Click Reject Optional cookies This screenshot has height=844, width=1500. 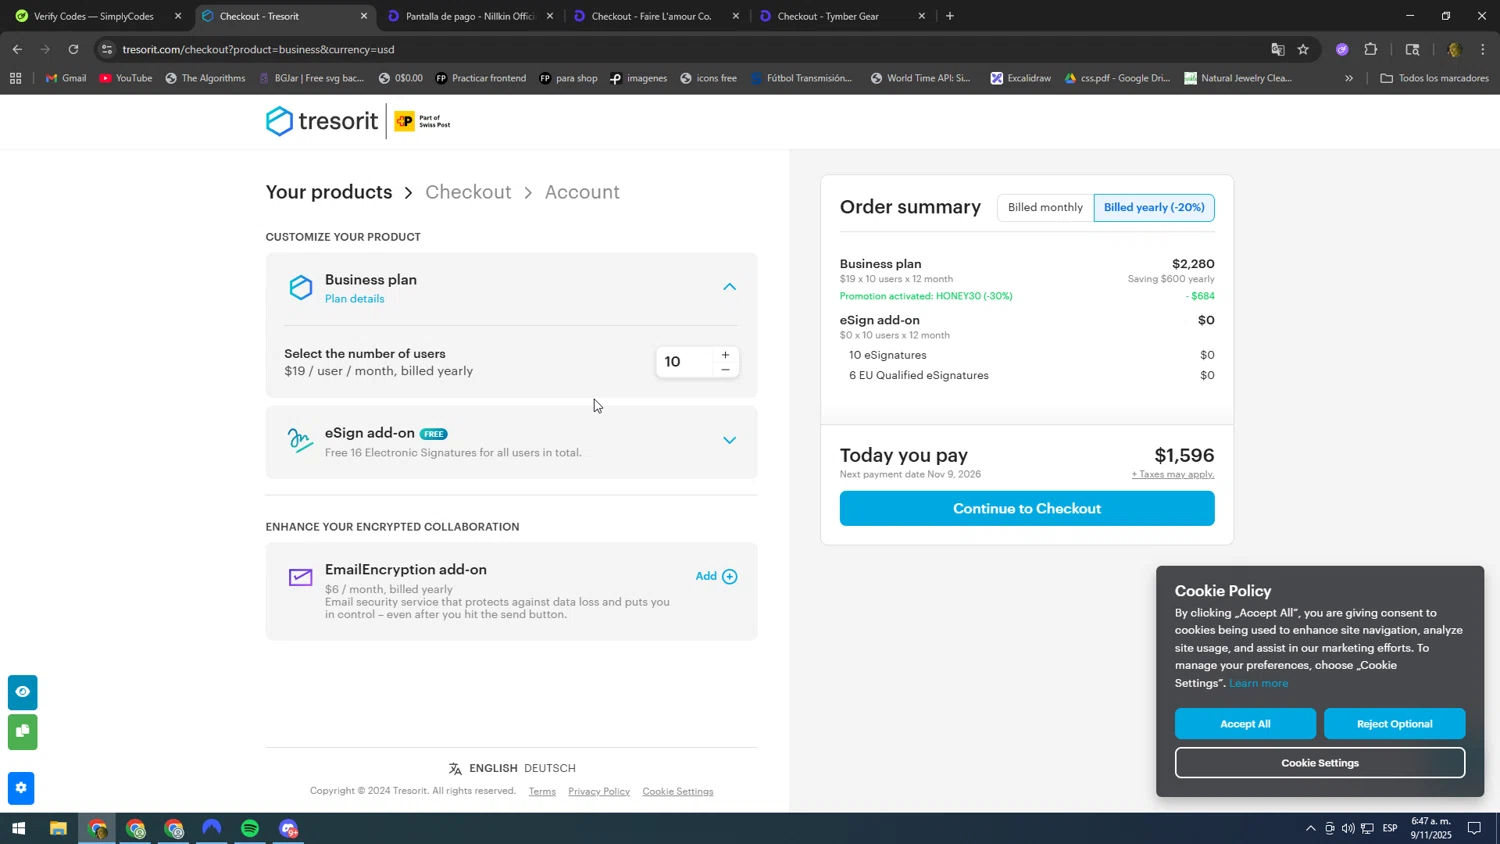(x=1394, y=723)
